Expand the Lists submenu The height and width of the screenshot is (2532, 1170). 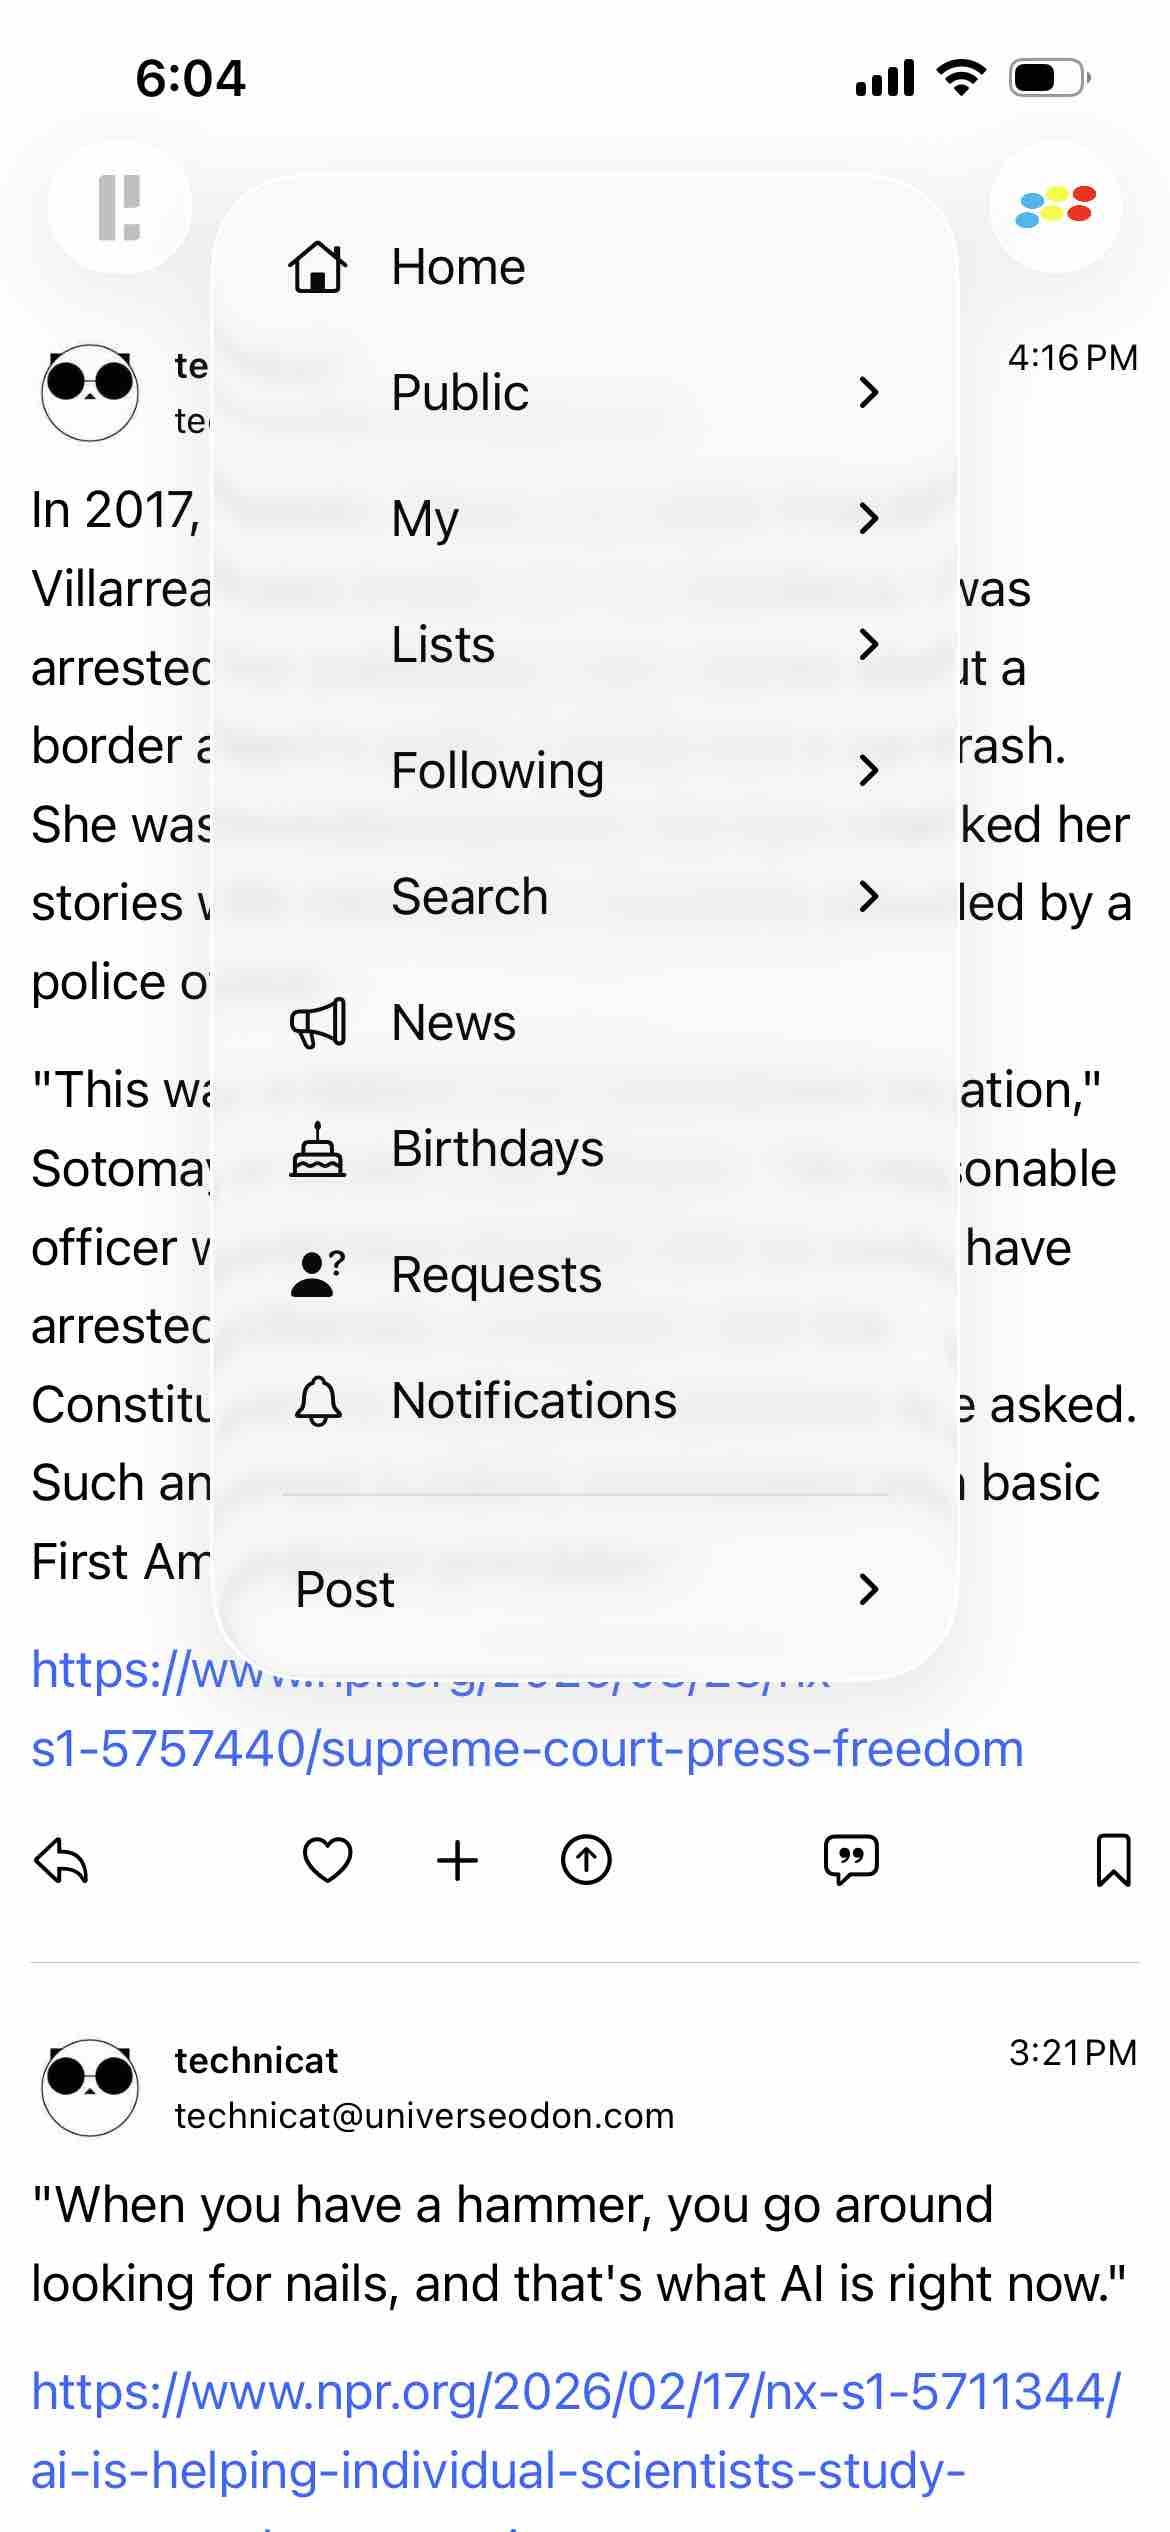585,644
